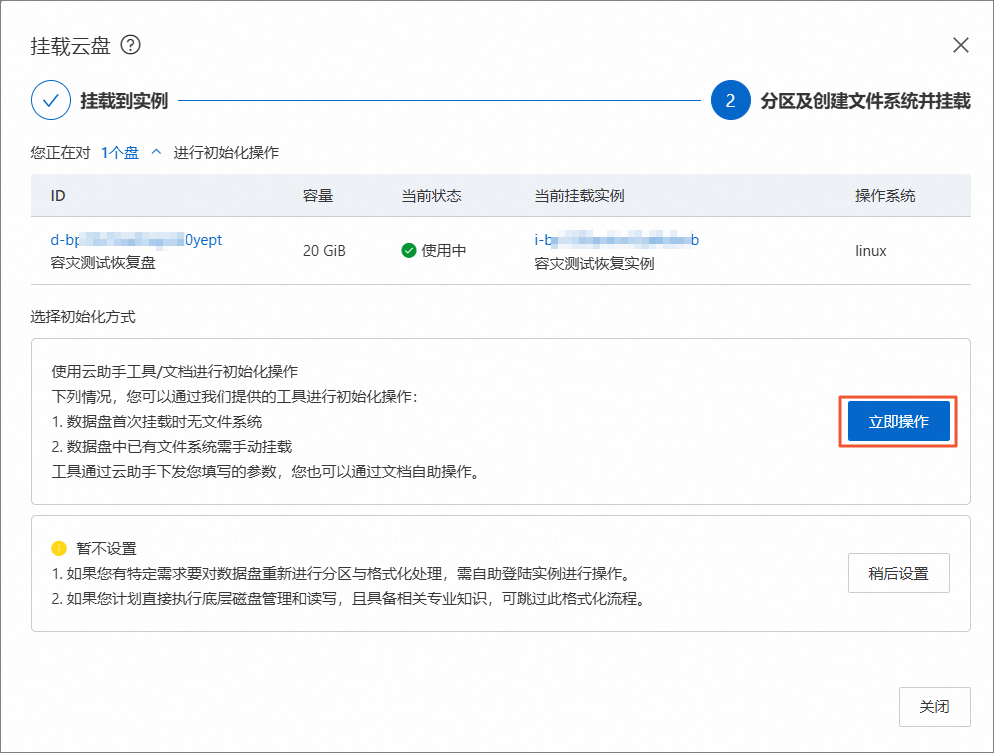994x753 pixels.
Task: Click the 关闭 button
Action: (934, 707)
